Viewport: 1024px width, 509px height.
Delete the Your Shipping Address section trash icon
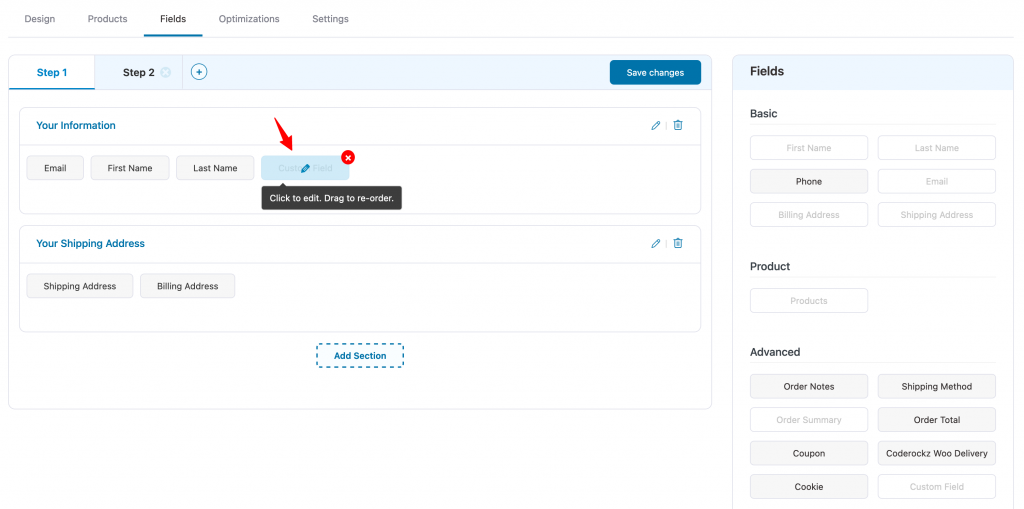(x=678, y=243)
